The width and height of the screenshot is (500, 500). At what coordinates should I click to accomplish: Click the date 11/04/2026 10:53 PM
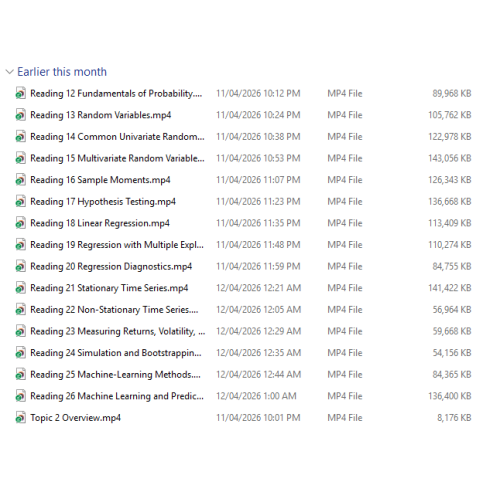pyautogui.click(x=258, y=158)
